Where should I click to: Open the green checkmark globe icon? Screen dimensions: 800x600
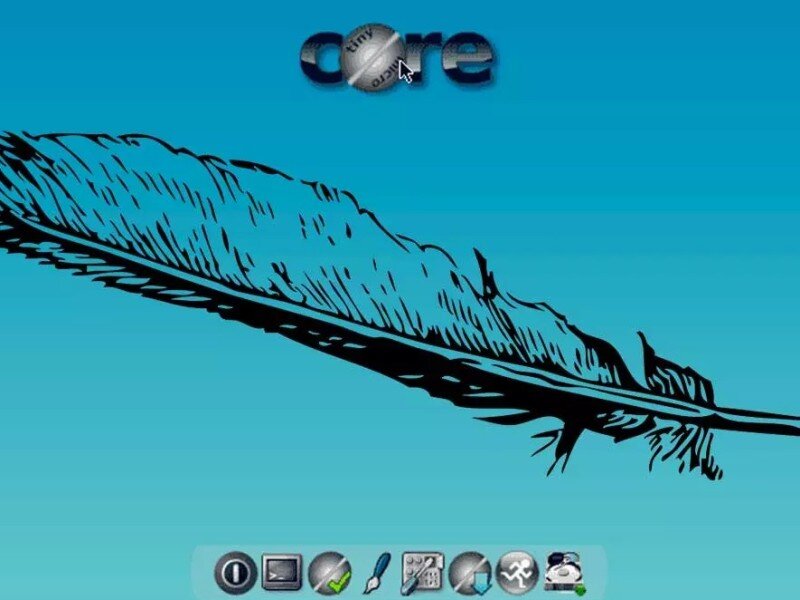pos(330,573)
